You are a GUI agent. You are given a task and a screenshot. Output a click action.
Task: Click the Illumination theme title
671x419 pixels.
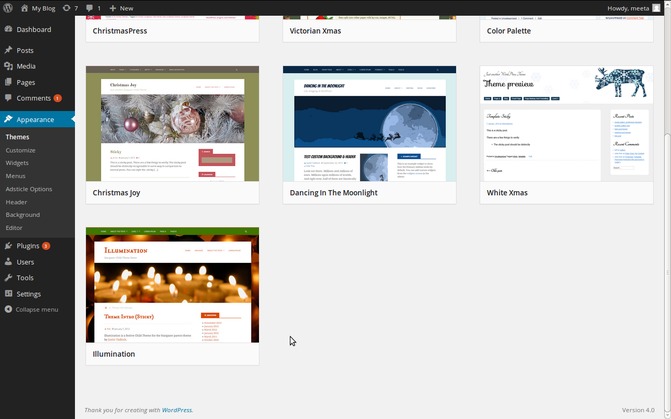(x=114, y=354)
